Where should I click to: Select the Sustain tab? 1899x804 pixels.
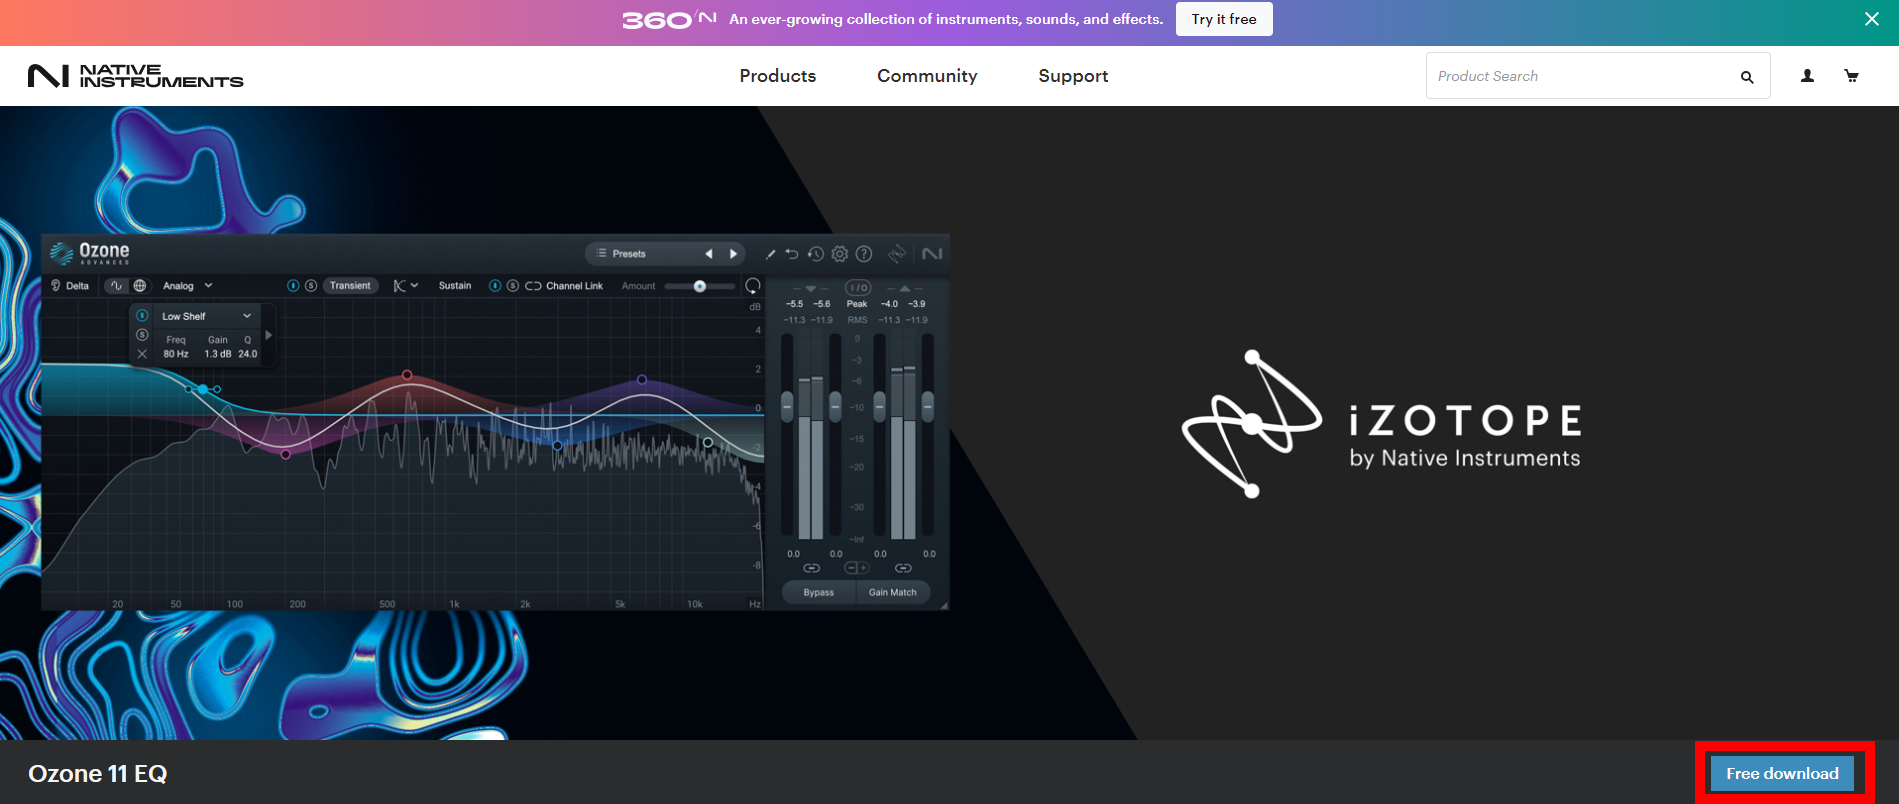point(455,286)
